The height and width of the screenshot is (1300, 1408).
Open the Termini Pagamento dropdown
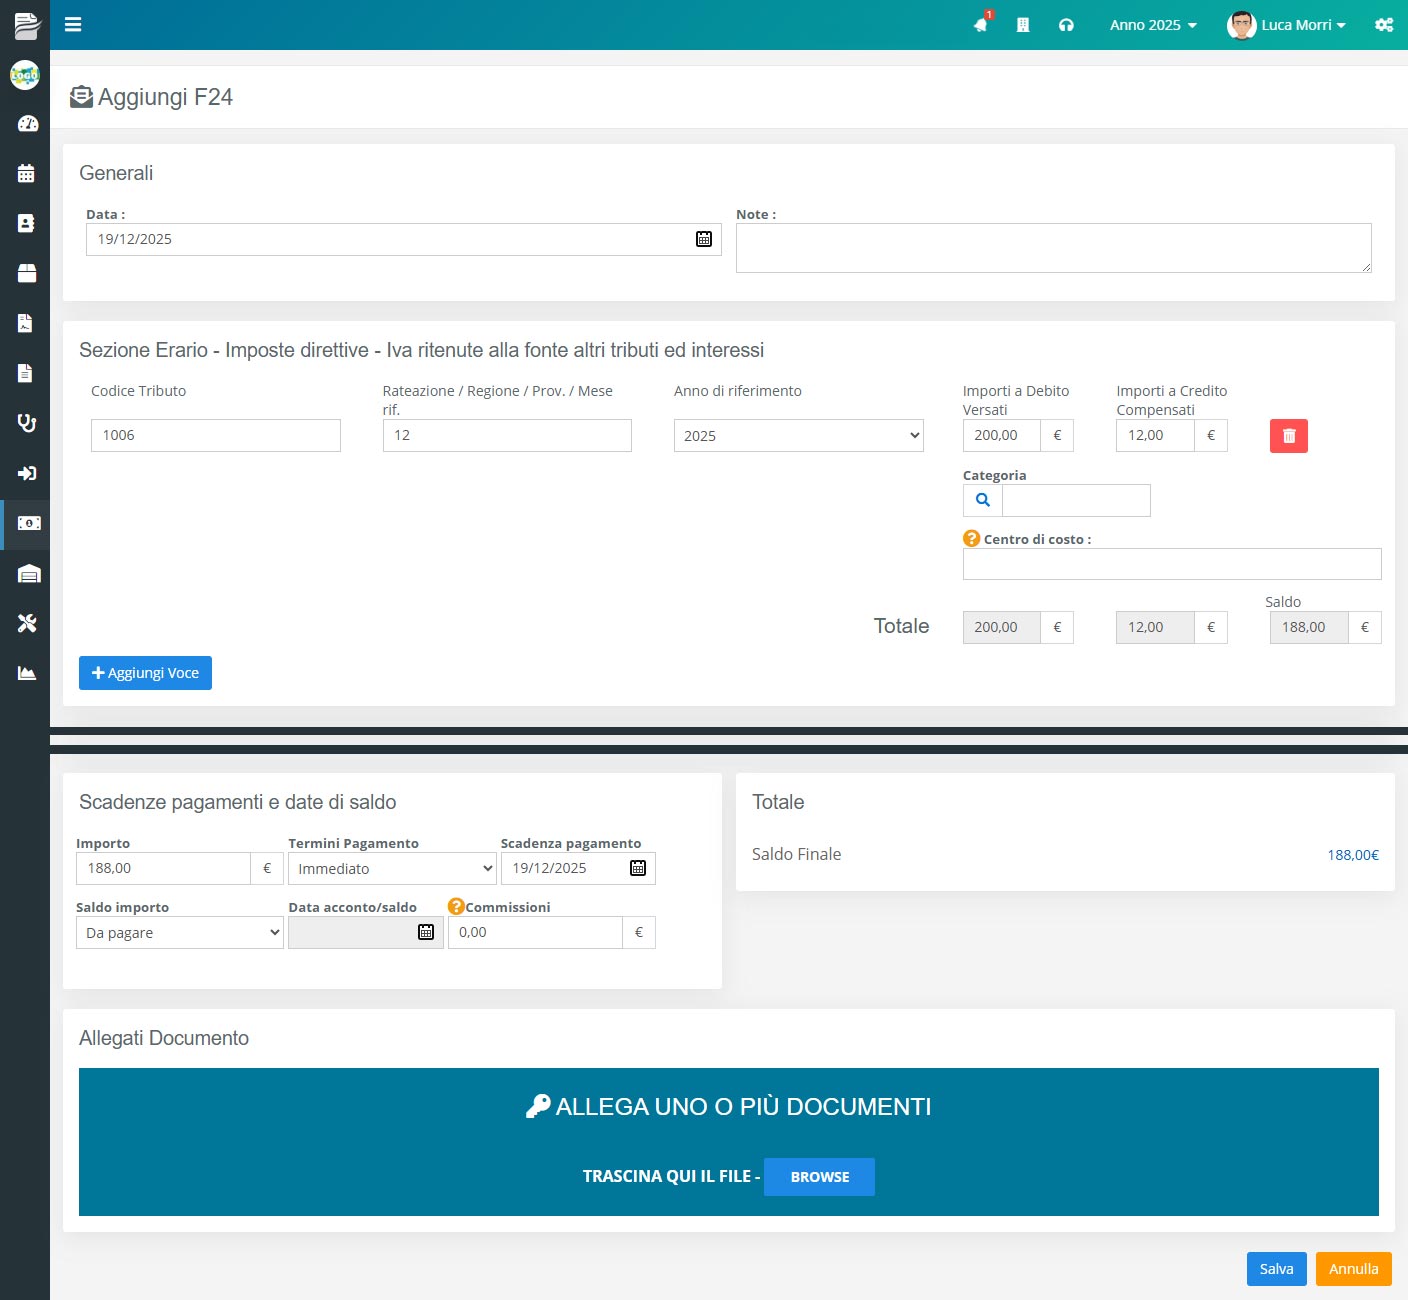[x=392, y=869]
